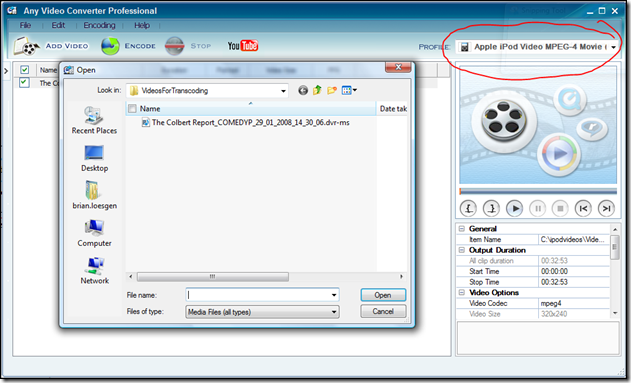The height and width of the screenshot is (383, 631).
Task: Toggle the select-all checkbox in video list header
Action: tap(25, 70)
